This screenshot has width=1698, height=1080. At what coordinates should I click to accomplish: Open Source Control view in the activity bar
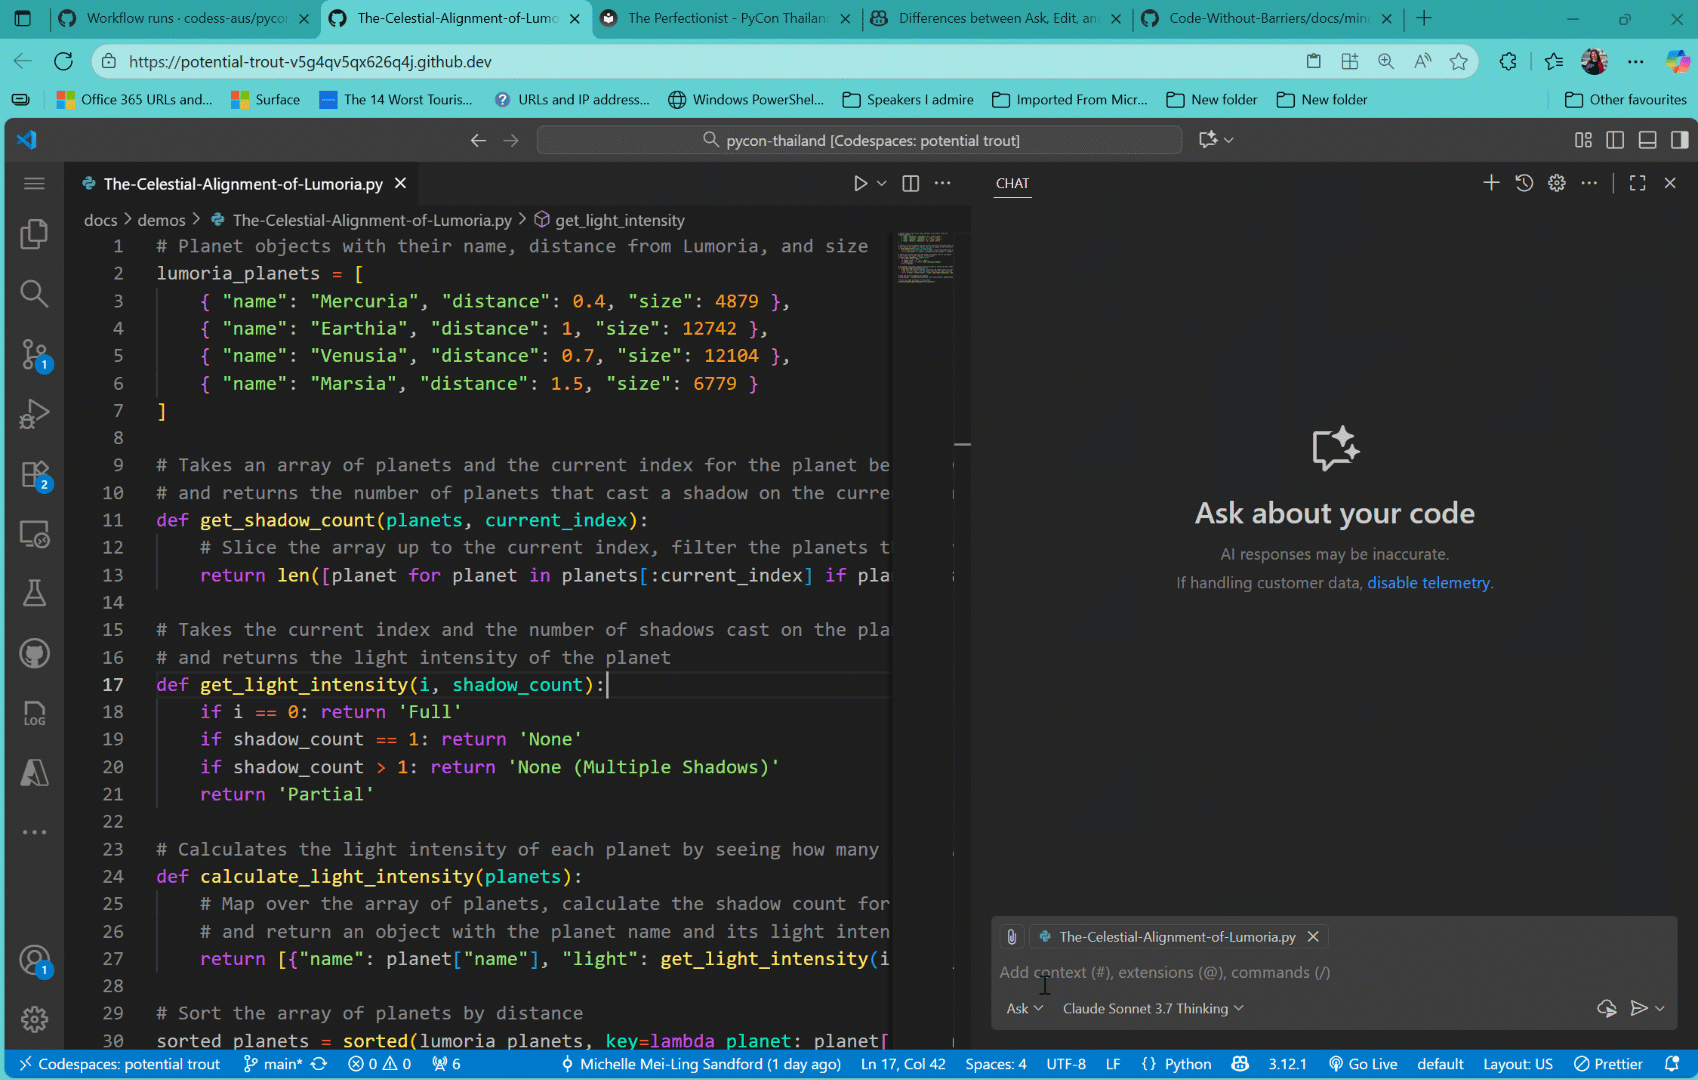pyautogui.click(x=34, y=355)
